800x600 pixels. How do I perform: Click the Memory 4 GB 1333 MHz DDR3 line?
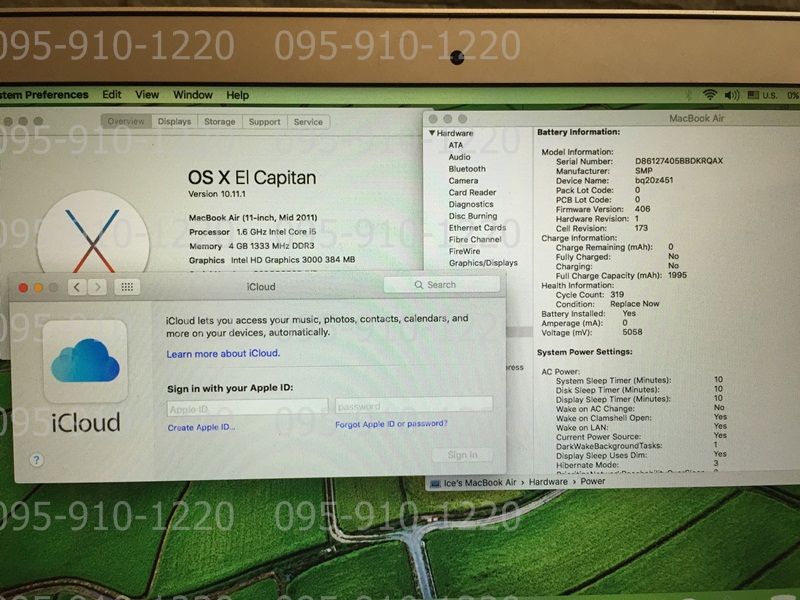(x=252, y=246)
